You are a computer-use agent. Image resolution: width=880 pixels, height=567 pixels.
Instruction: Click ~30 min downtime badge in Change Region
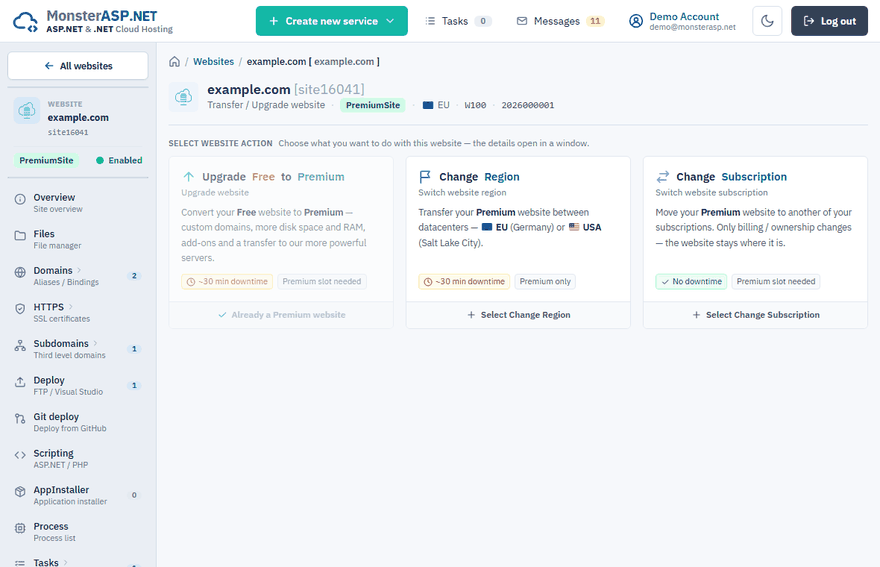click(x=464, y=282)
